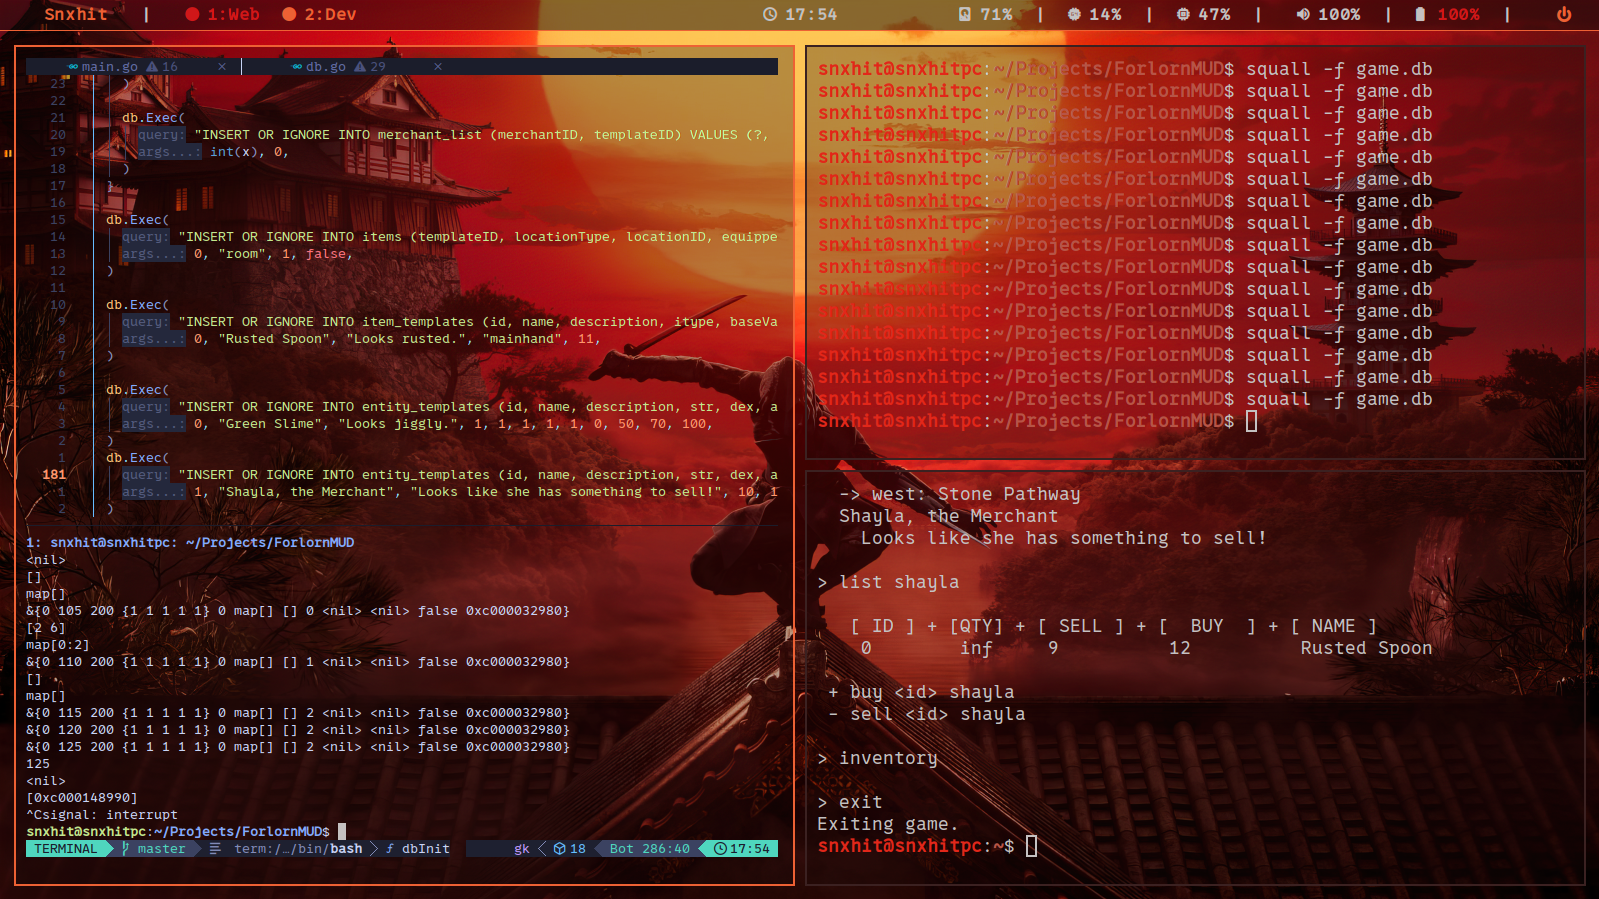Click the clock icon in top bar
The height and width of the screenshot is (899, 1599).
770,15
